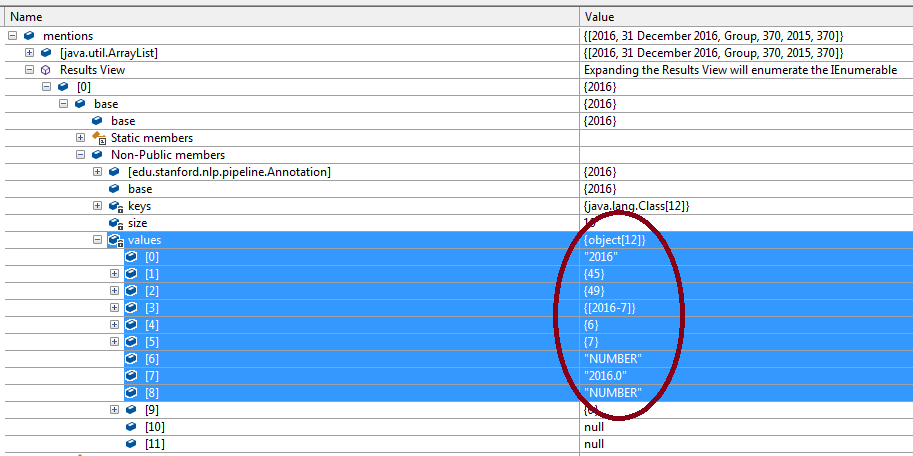Click the icon next to [java.util.ArrayList]
Image resolution: width=913 pixels, height=456 pixels.
pyautogui.click(x=46, y=53)
